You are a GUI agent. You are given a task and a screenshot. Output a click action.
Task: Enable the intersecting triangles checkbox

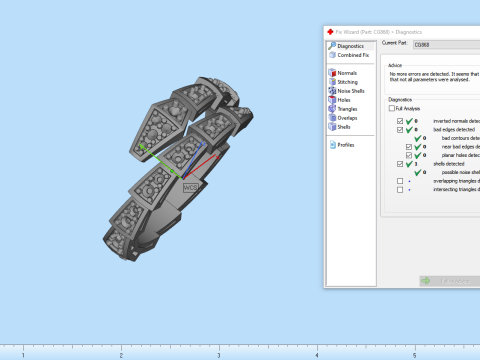(400, 190)
